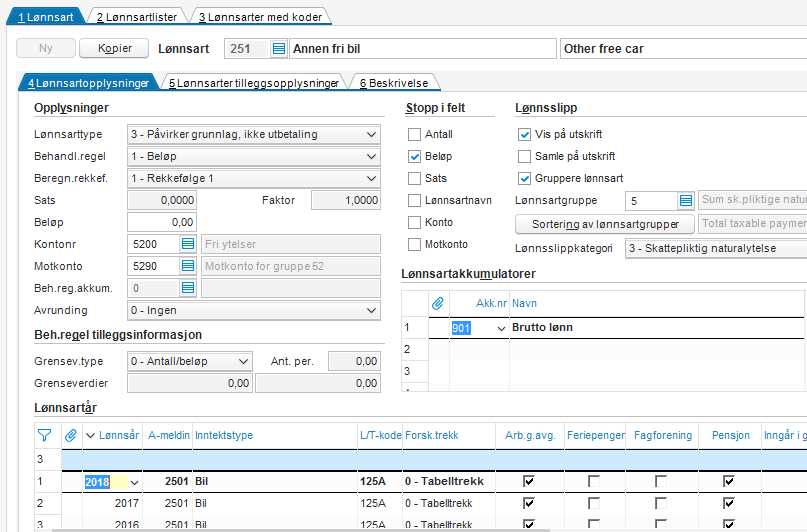Viewport: 807px width, 532px height.
Task: Open the Beskrivelse tab
Action: click(x=394, y=83)
